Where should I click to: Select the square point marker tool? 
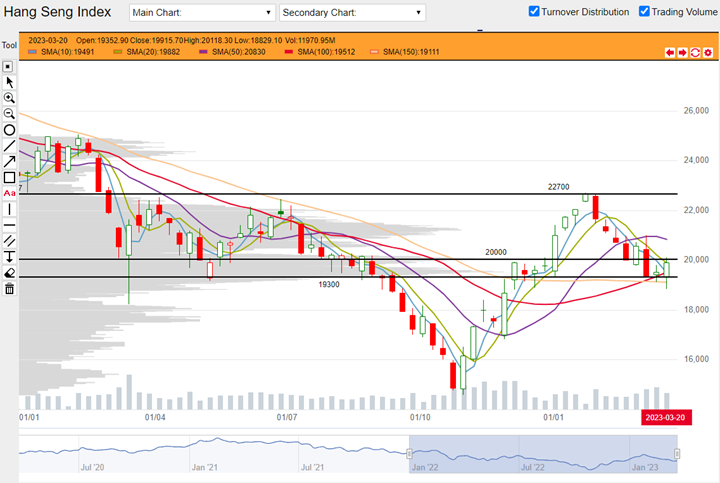[8, 67]
